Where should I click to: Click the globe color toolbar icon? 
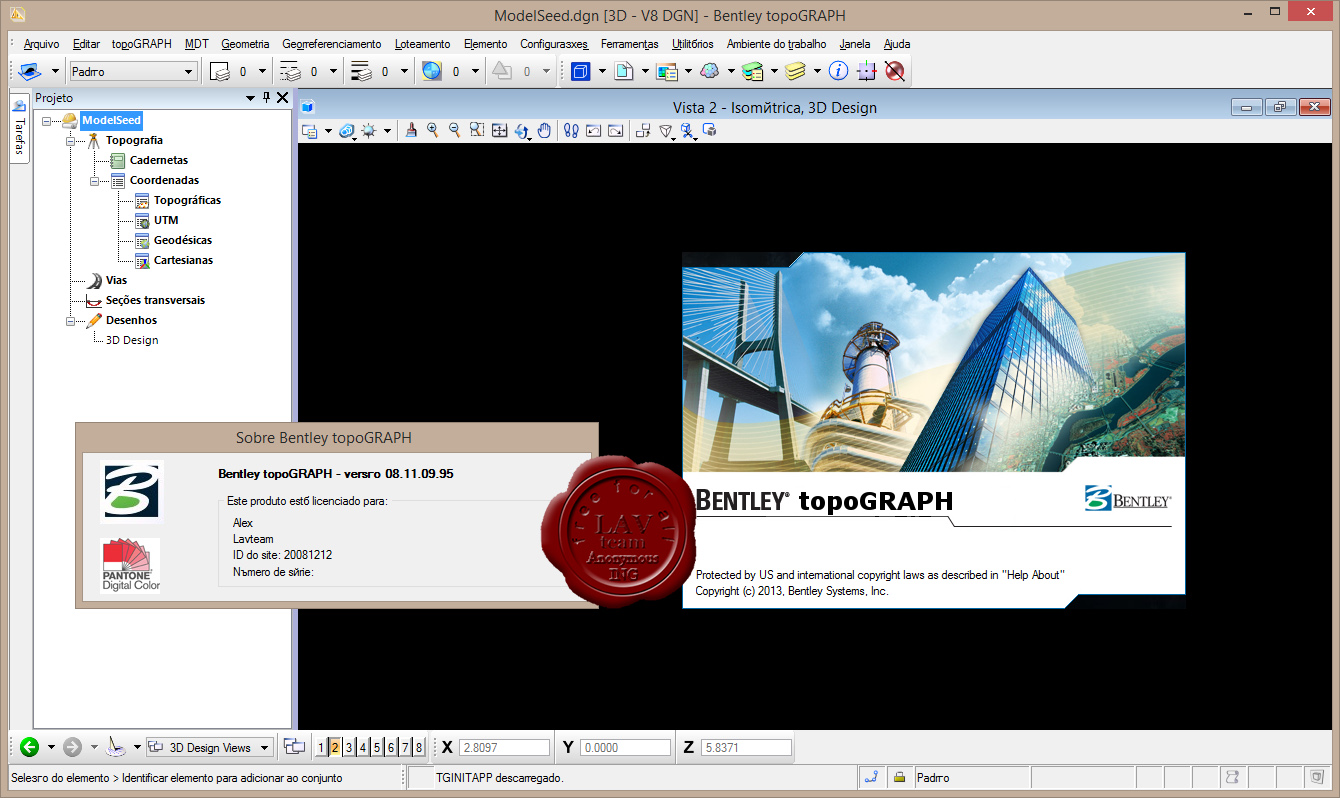[431, 71]
